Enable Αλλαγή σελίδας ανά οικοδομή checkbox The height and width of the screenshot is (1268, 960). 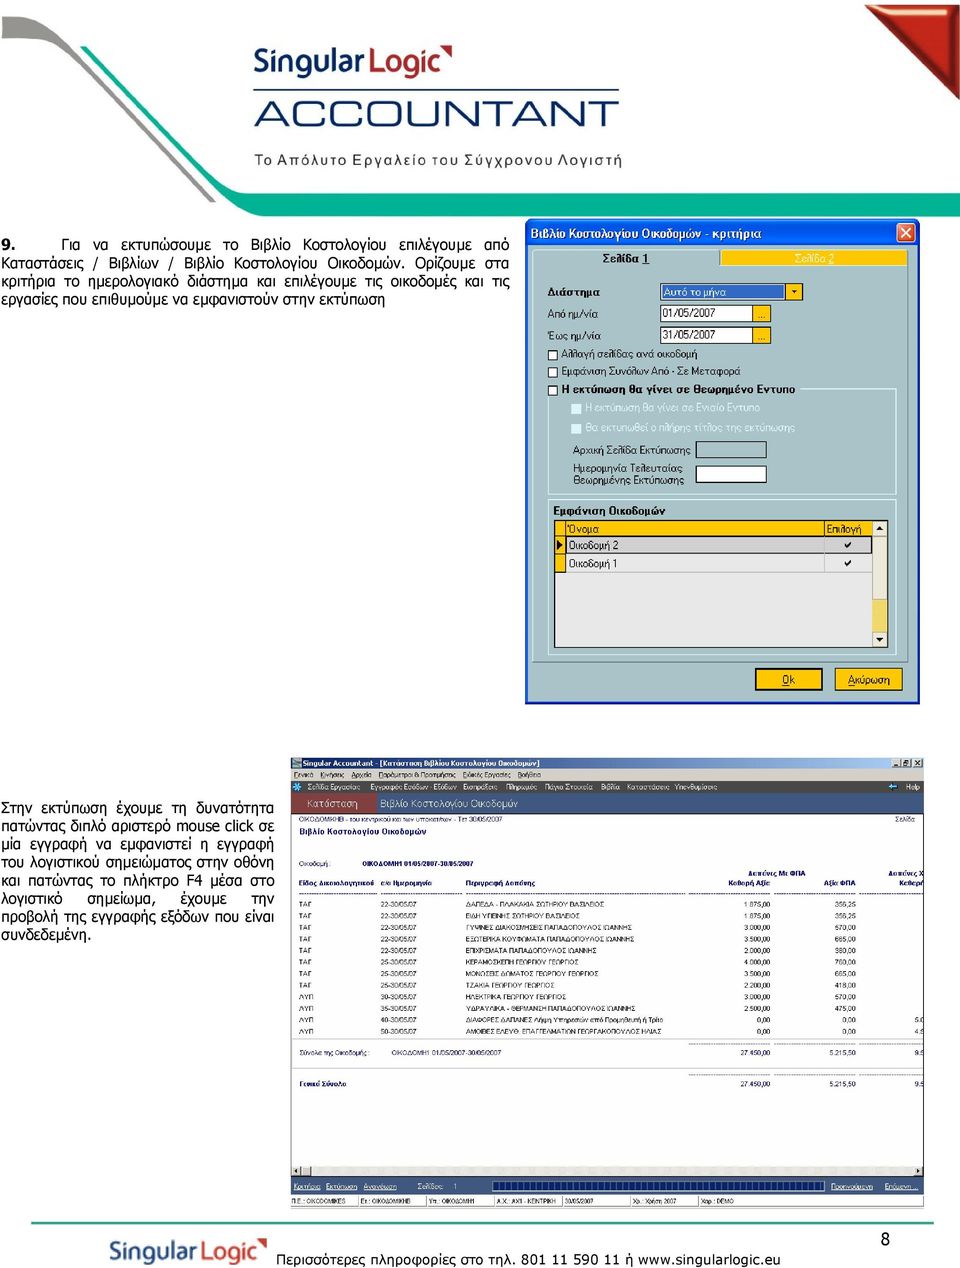point(553,355)
